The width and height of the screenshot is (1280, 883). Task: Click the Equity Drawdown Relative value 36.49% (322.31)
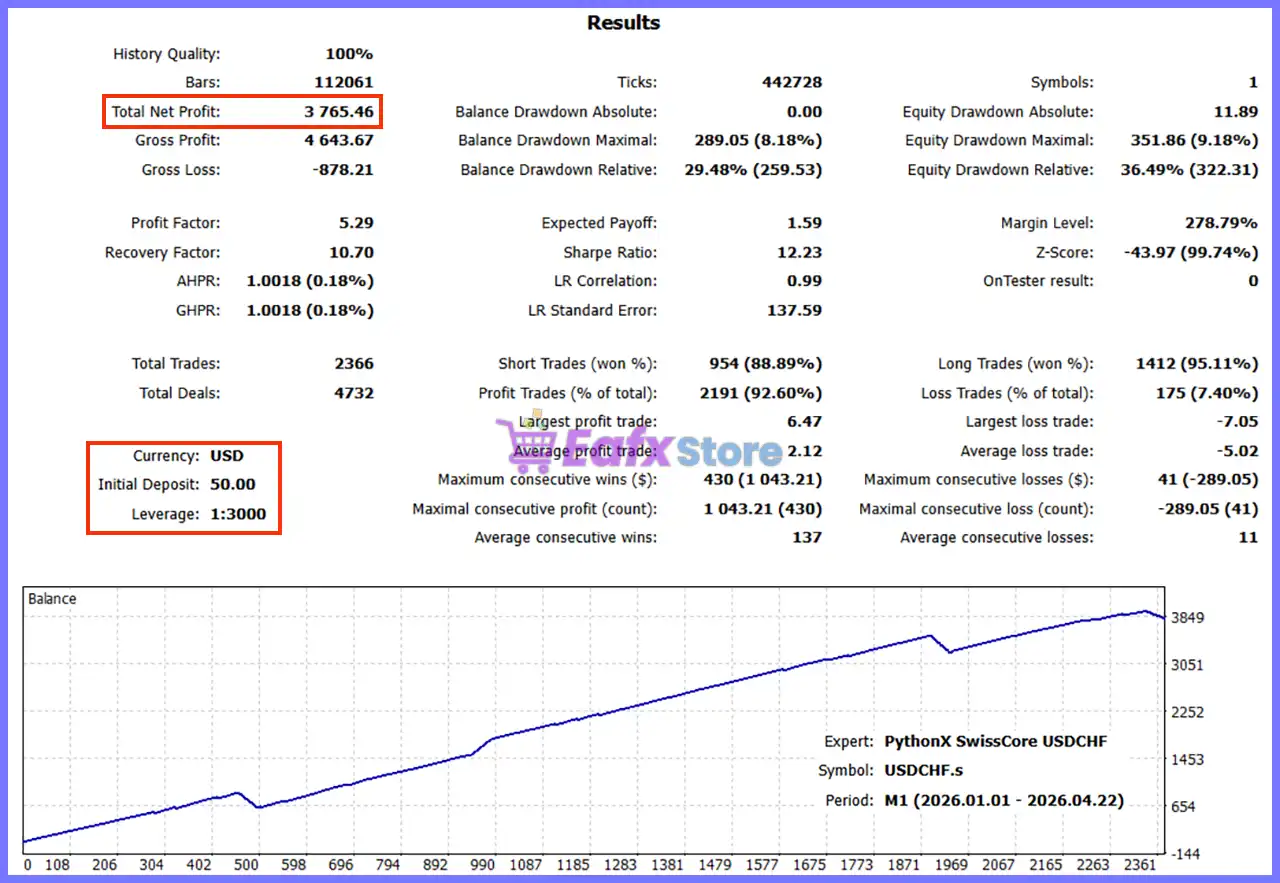point(1190,170)
